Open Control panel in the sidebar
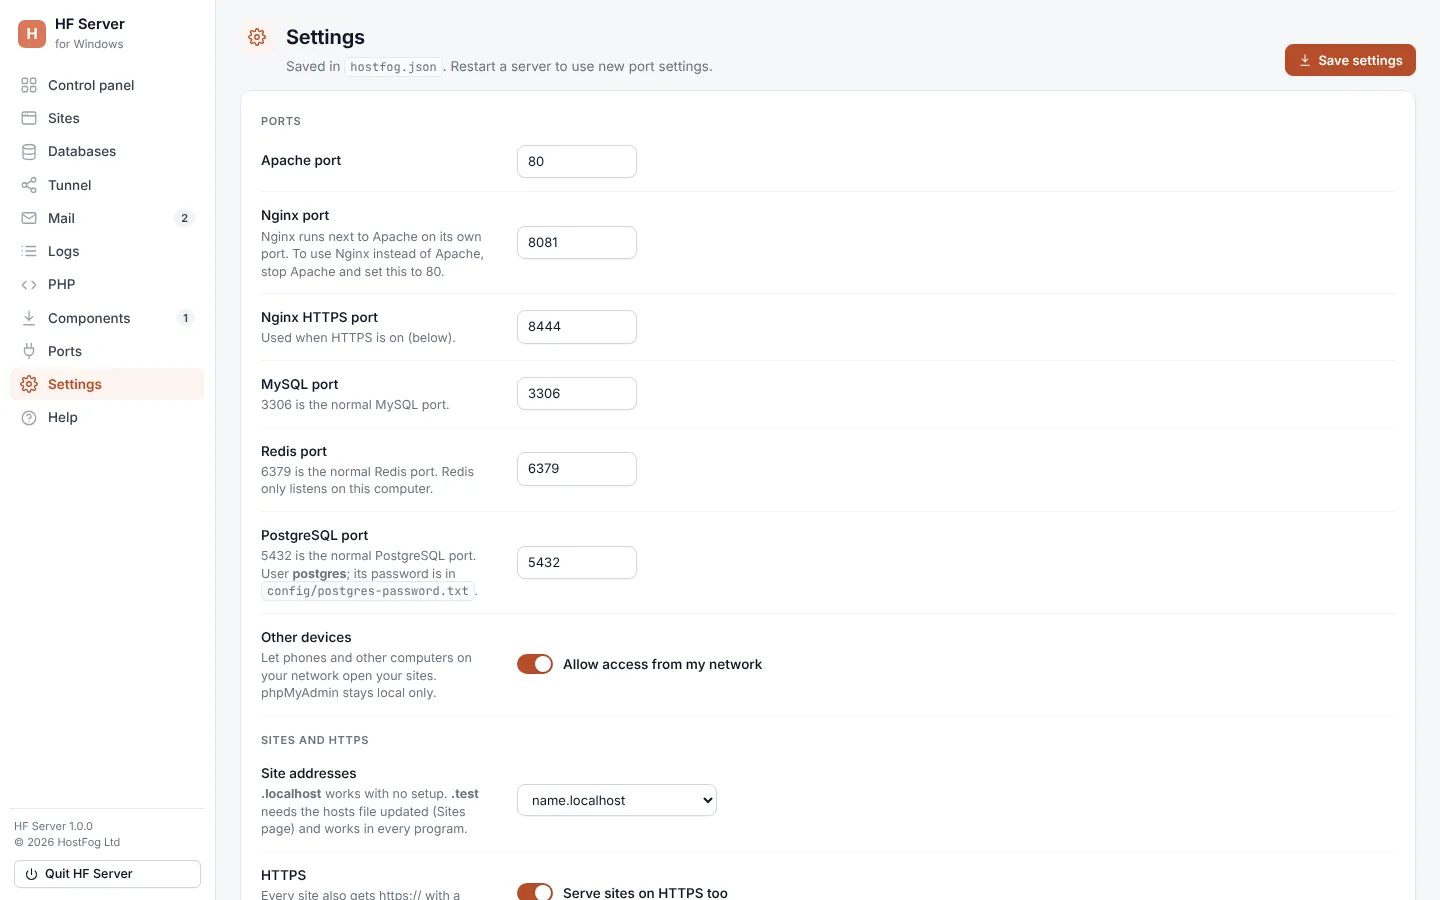The height and width of the screenshot is (900, 1440). [107, 85]
